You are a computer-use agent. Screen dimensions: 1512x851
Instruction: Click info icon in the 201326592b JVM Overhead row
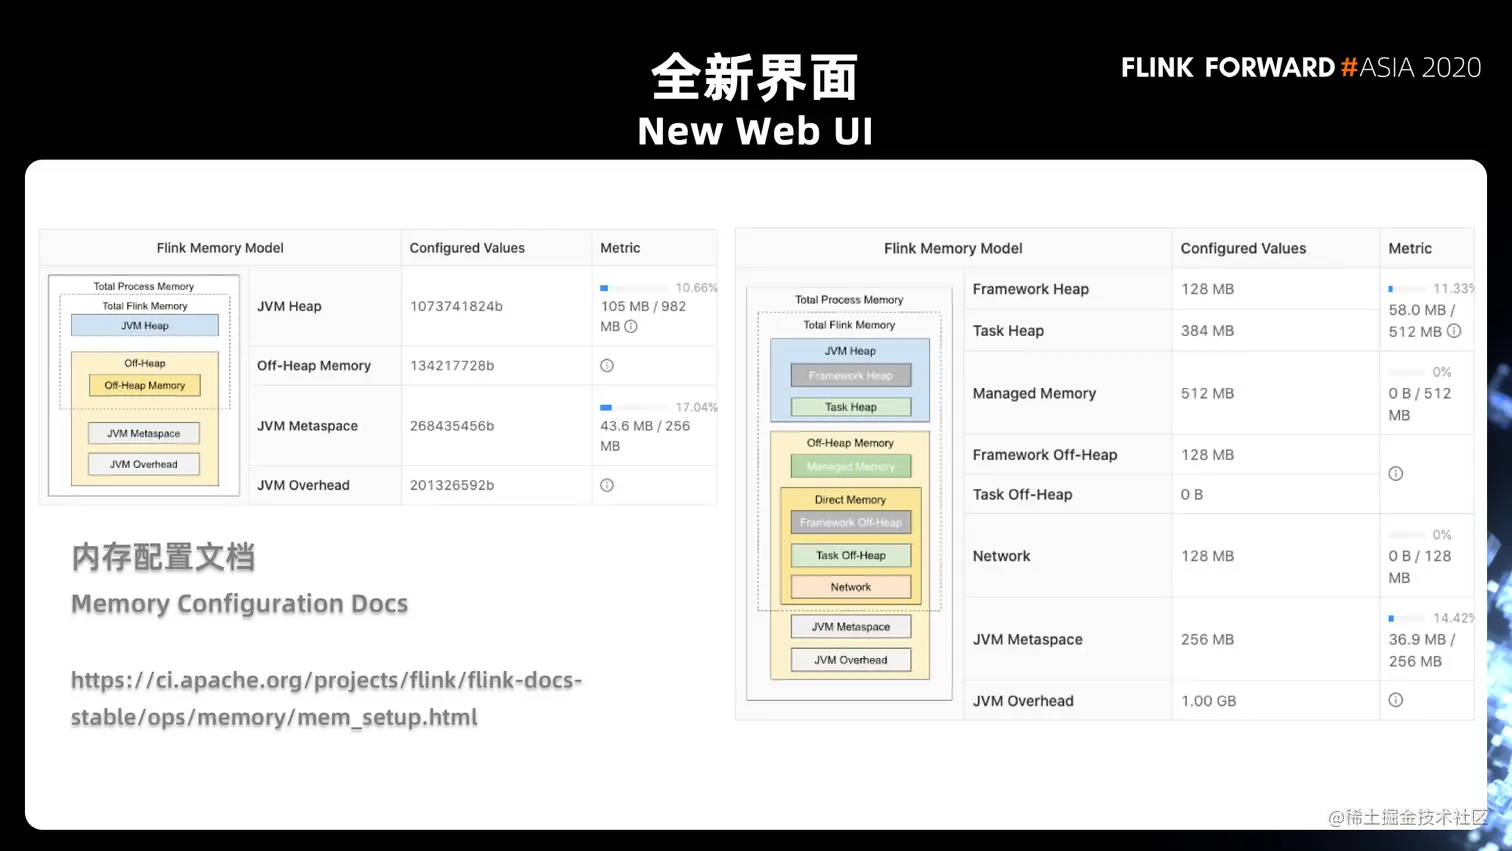point(607,485)
